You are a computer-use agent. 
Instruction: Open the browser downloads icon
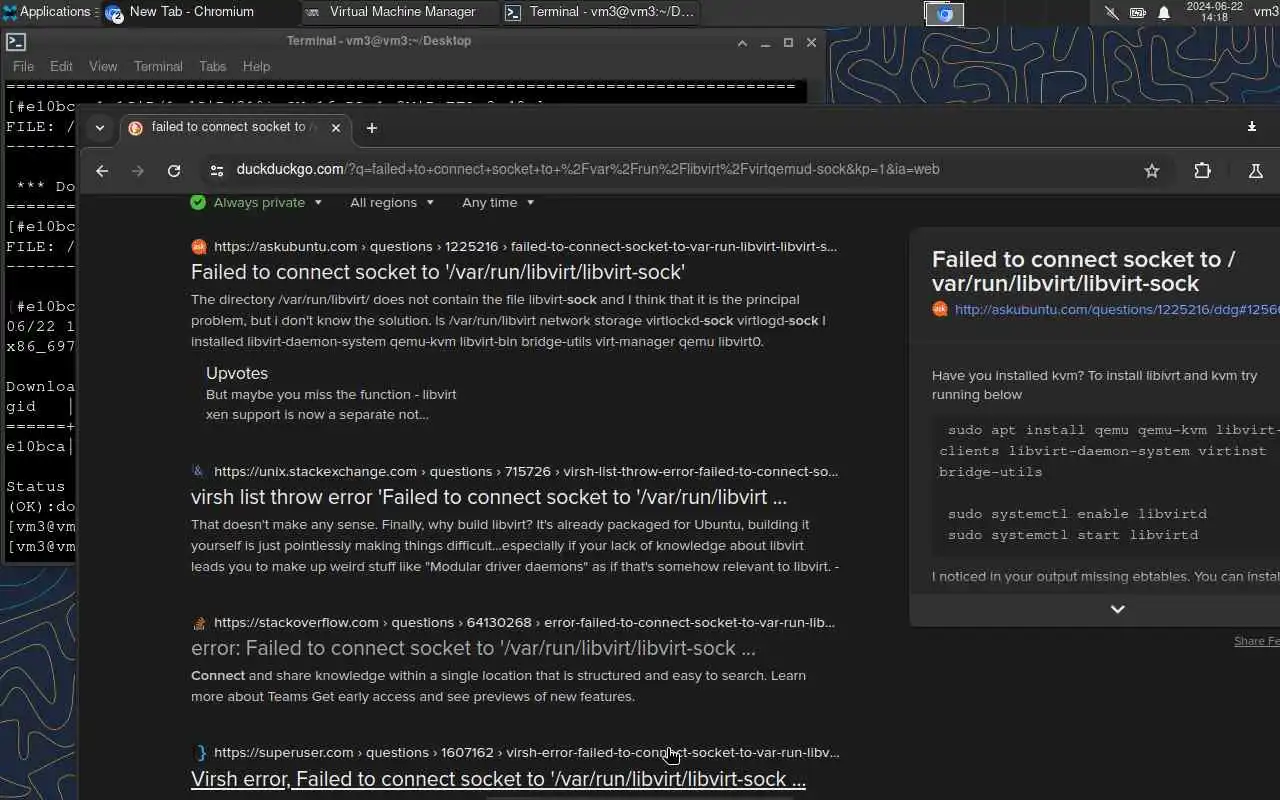(x=1251, y=127)
